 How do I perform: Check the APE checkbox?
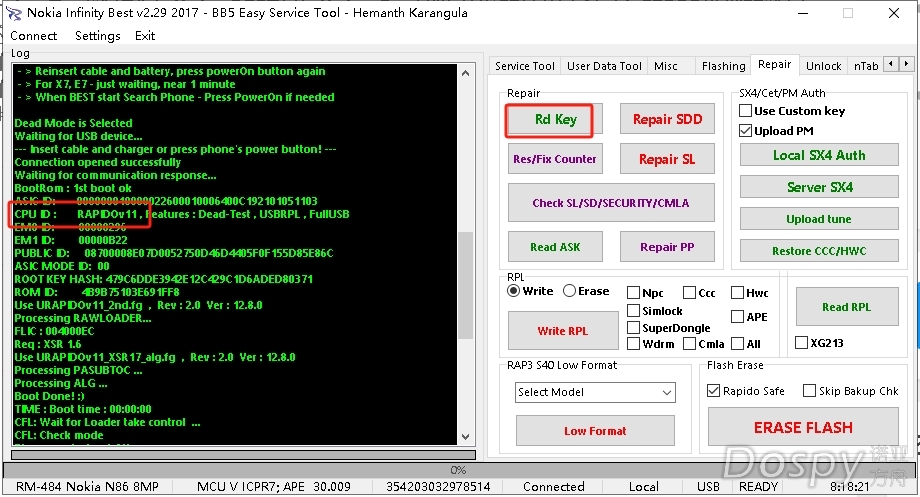(x=749, y=317)
